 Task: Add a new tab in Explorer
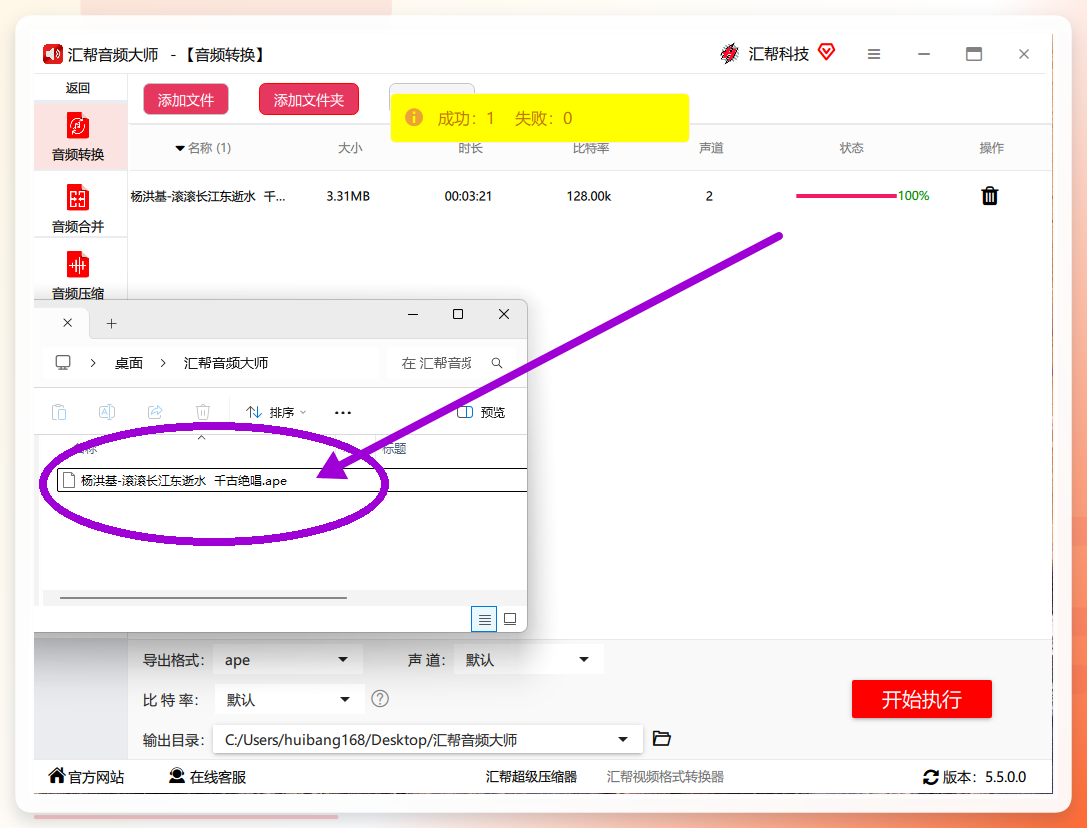click(111, 323)
